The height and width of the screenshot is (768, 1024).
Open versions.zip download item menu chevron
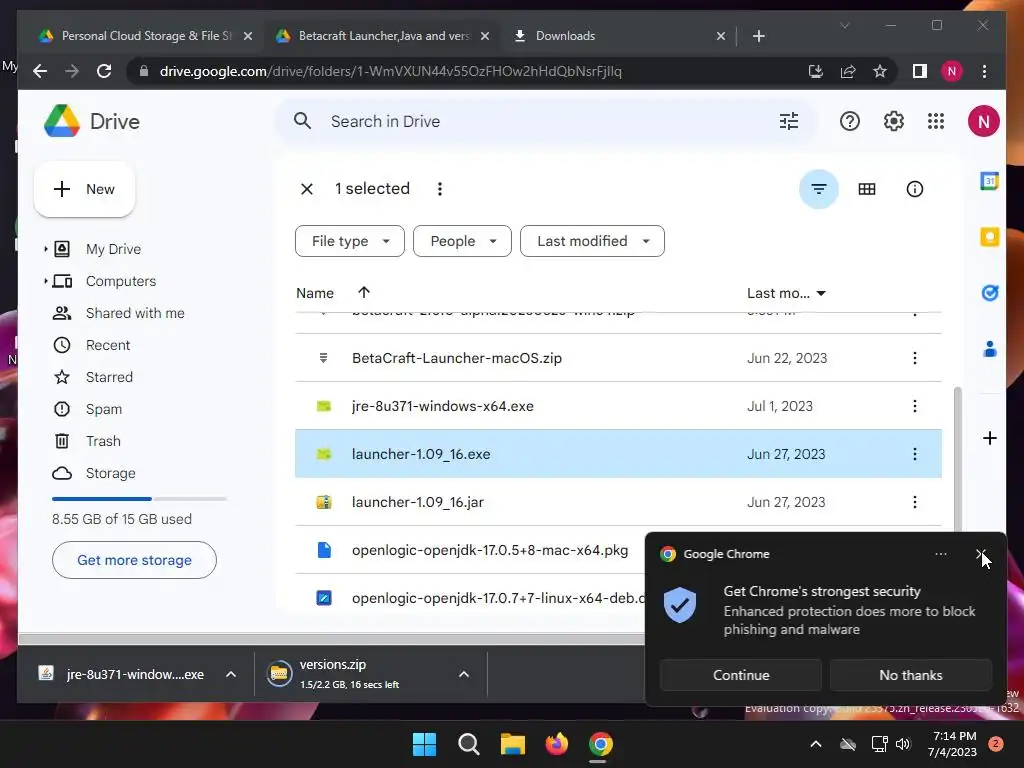(464, 675)
